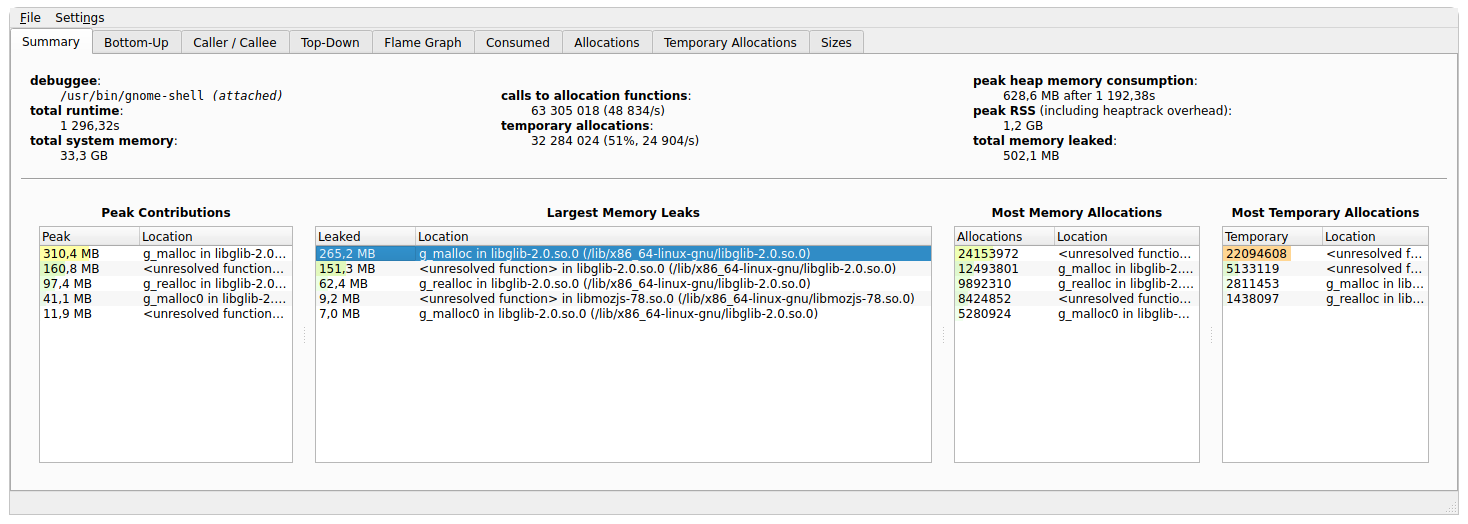1468x524 pixels.
Task: Select the 12493801 allocations row
Action: pos(1077,268)
